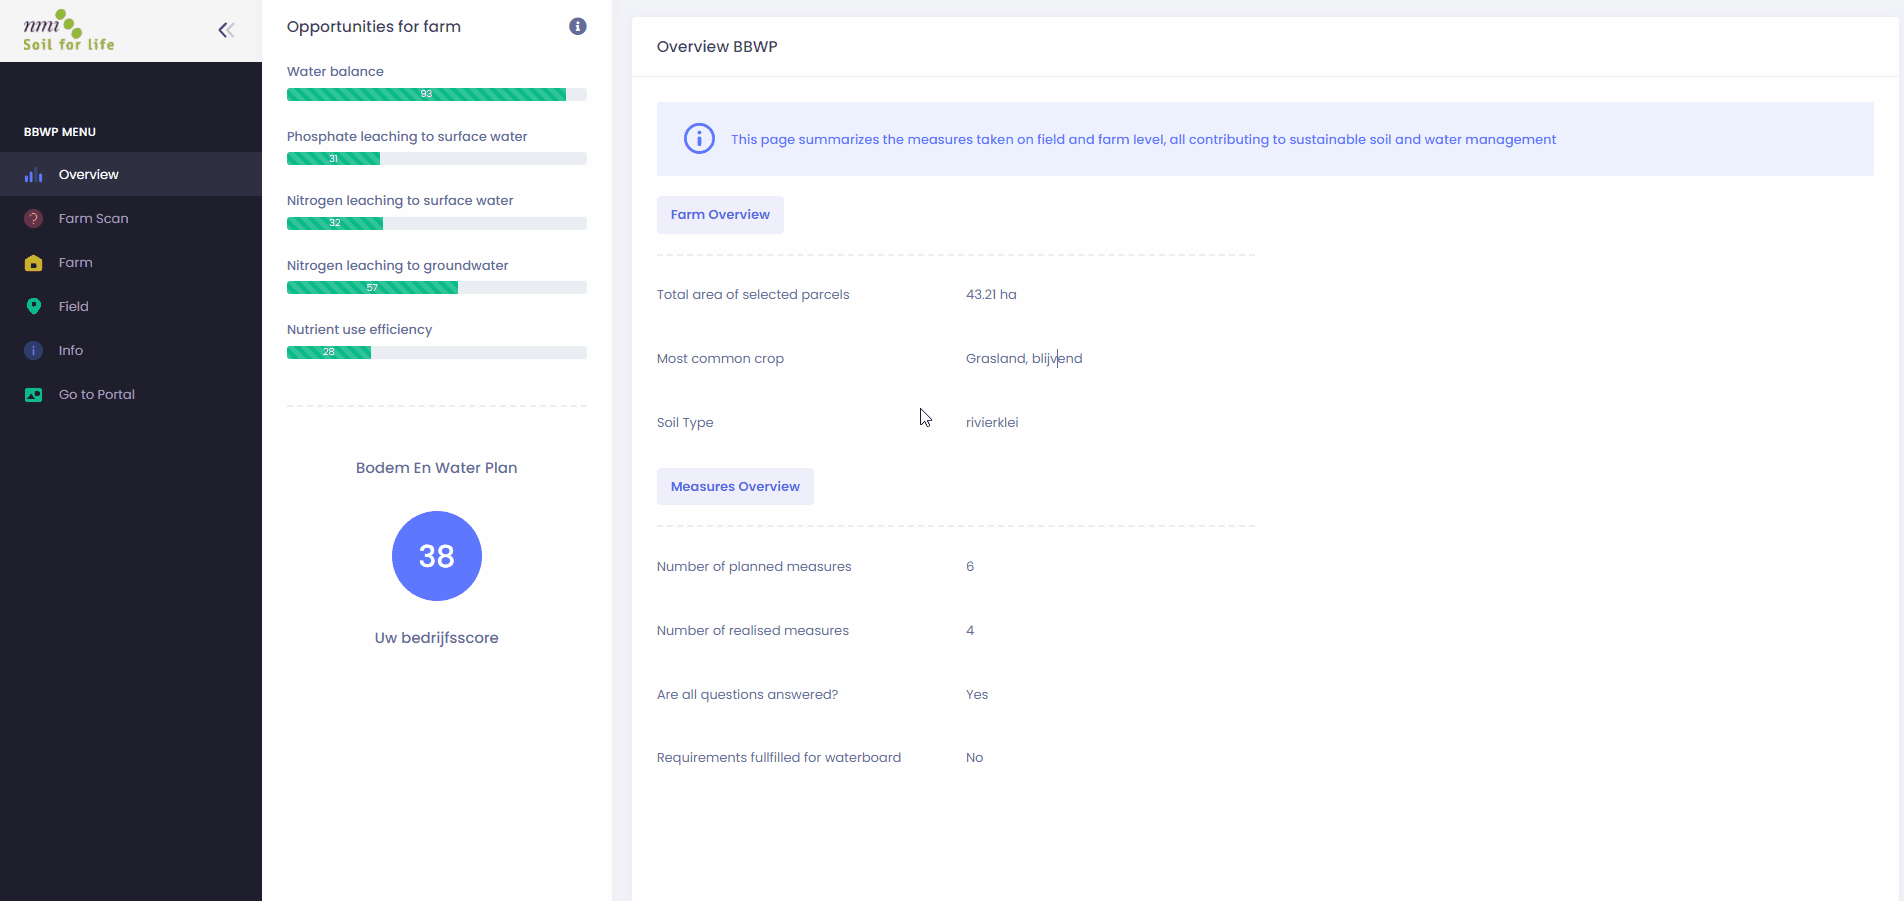1904x901 pixels.
Task: Click the Nitrogen leaching to groundwater bar
Action: click(x=436, y=288)
